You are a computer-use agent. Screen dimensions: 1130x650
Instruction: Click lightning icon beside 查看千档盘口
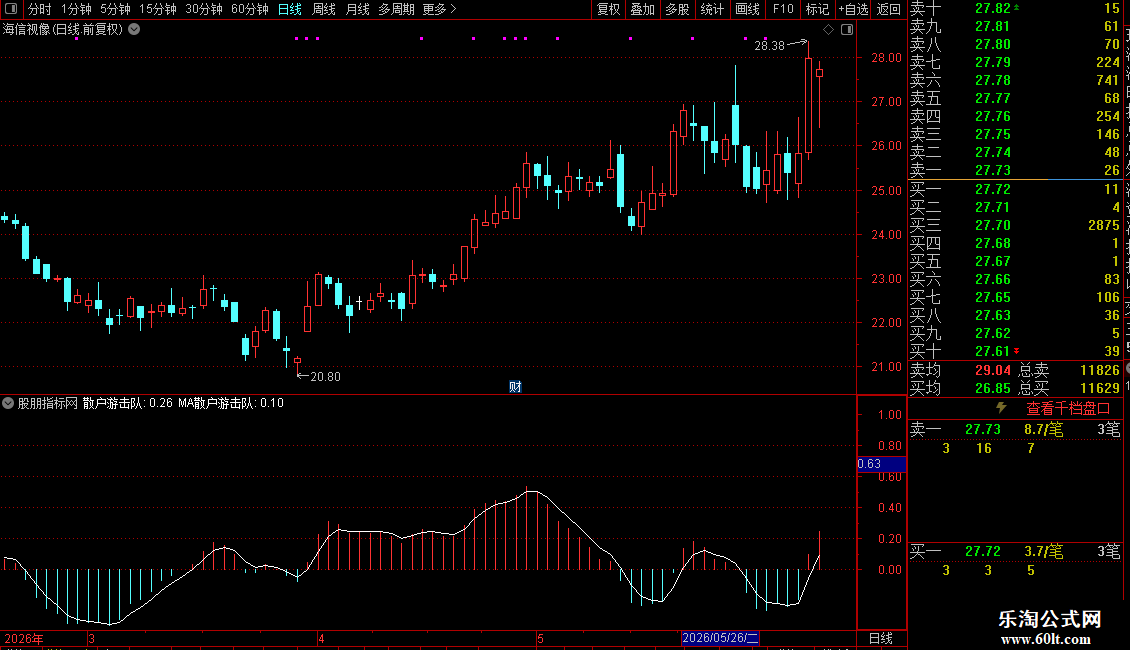pyautogui.click(x=1001, y=408)
